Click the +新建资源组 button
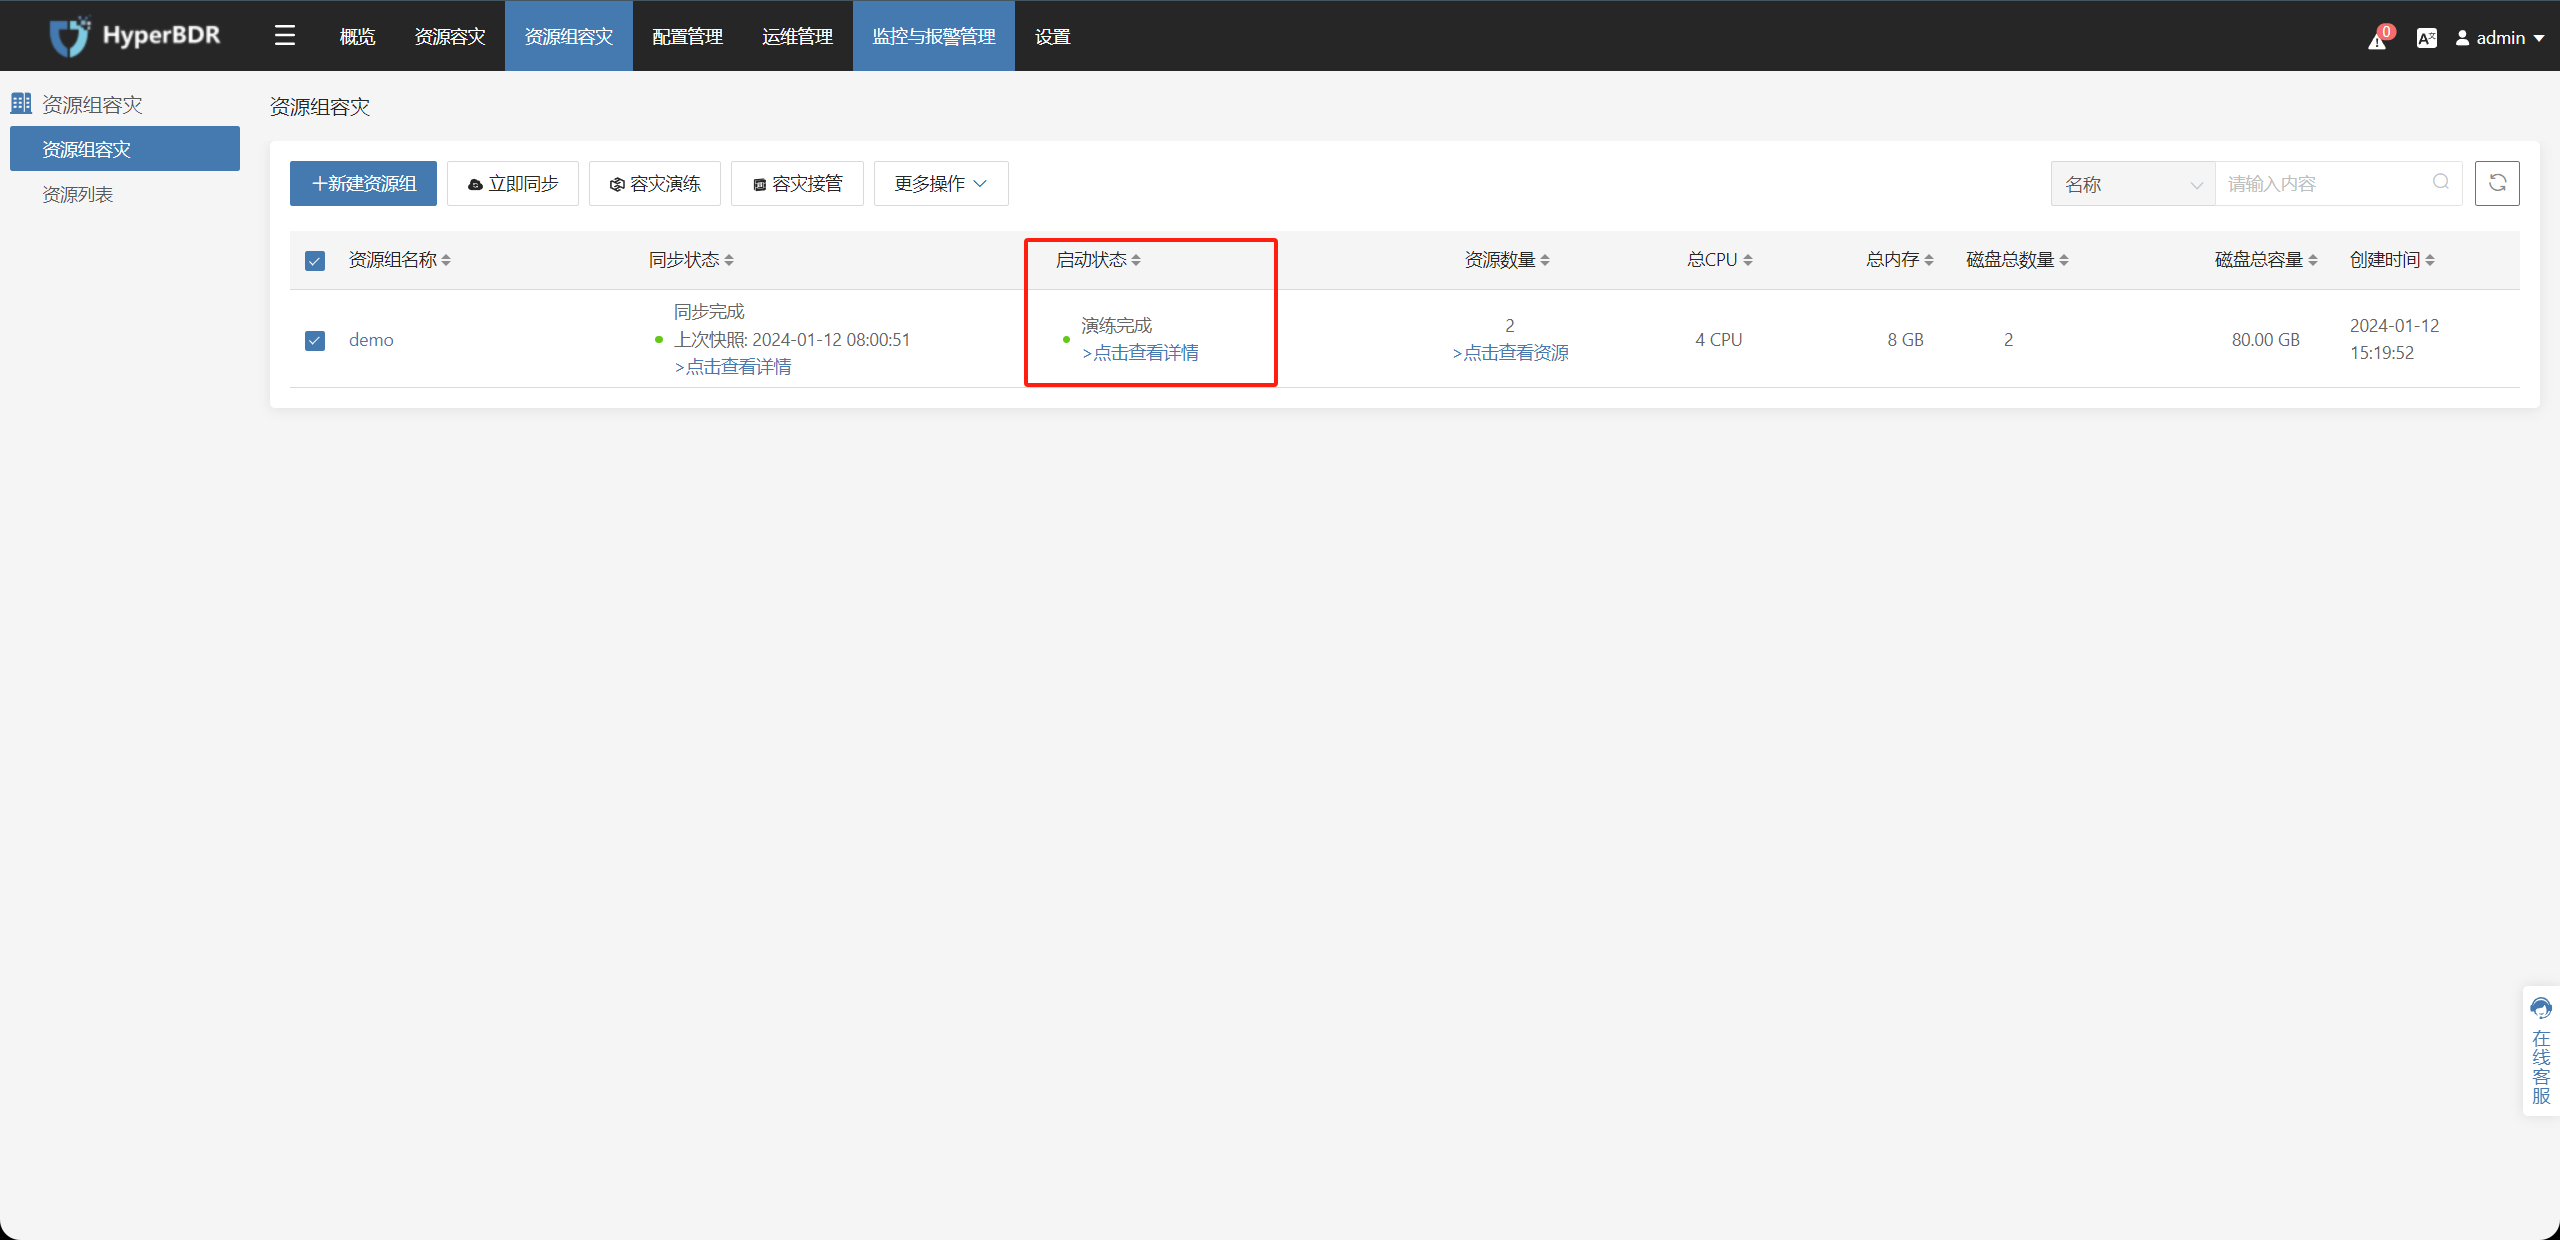This screenshot has height=1240, width=2560. [363, 183]
